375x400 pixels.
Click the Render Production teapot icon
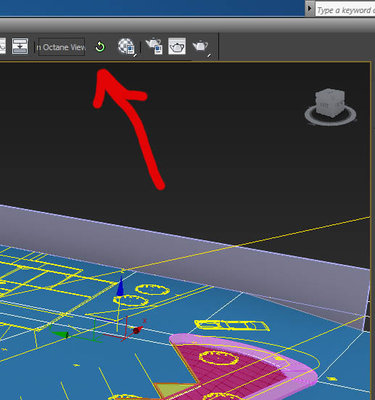tap(201, 46)
